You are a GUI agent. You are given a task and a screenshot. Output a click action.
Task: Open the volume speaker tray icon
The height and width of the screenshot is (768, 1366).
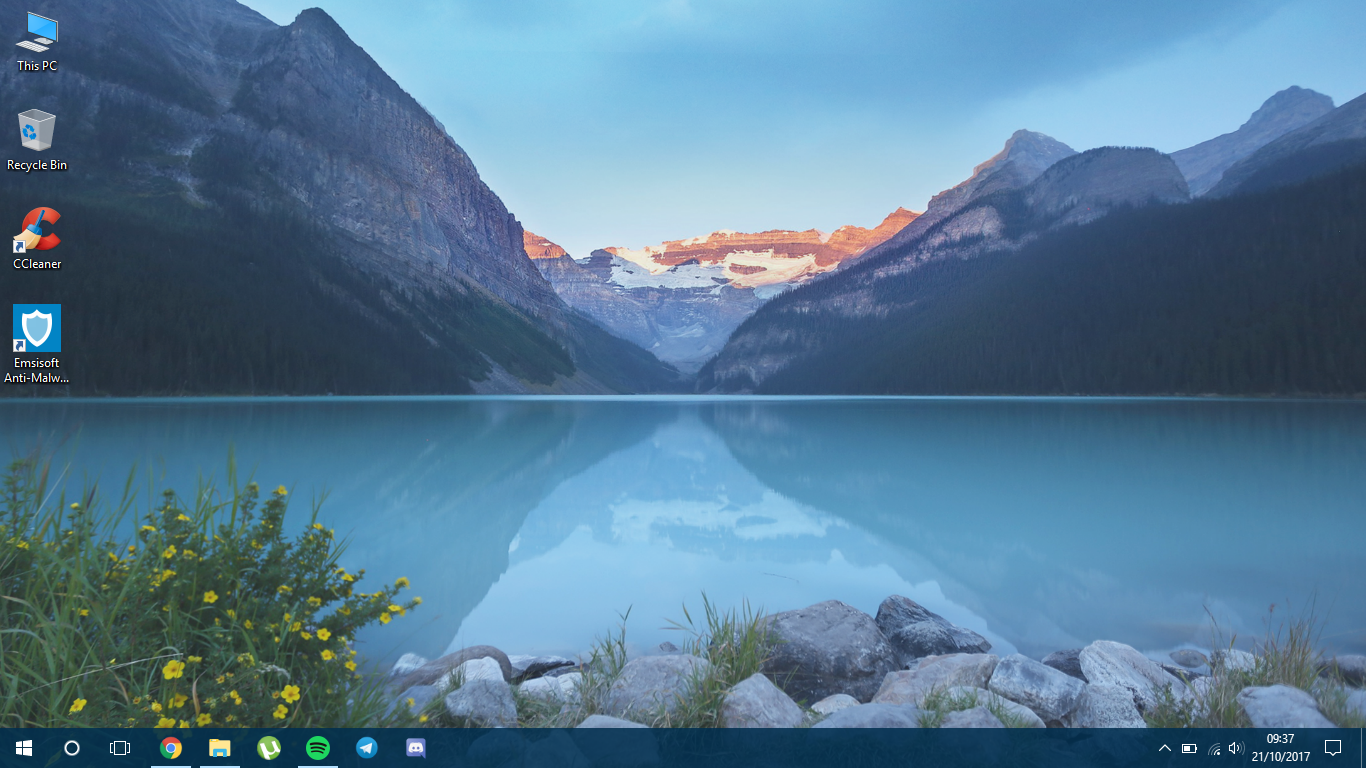pos(1237,748)
